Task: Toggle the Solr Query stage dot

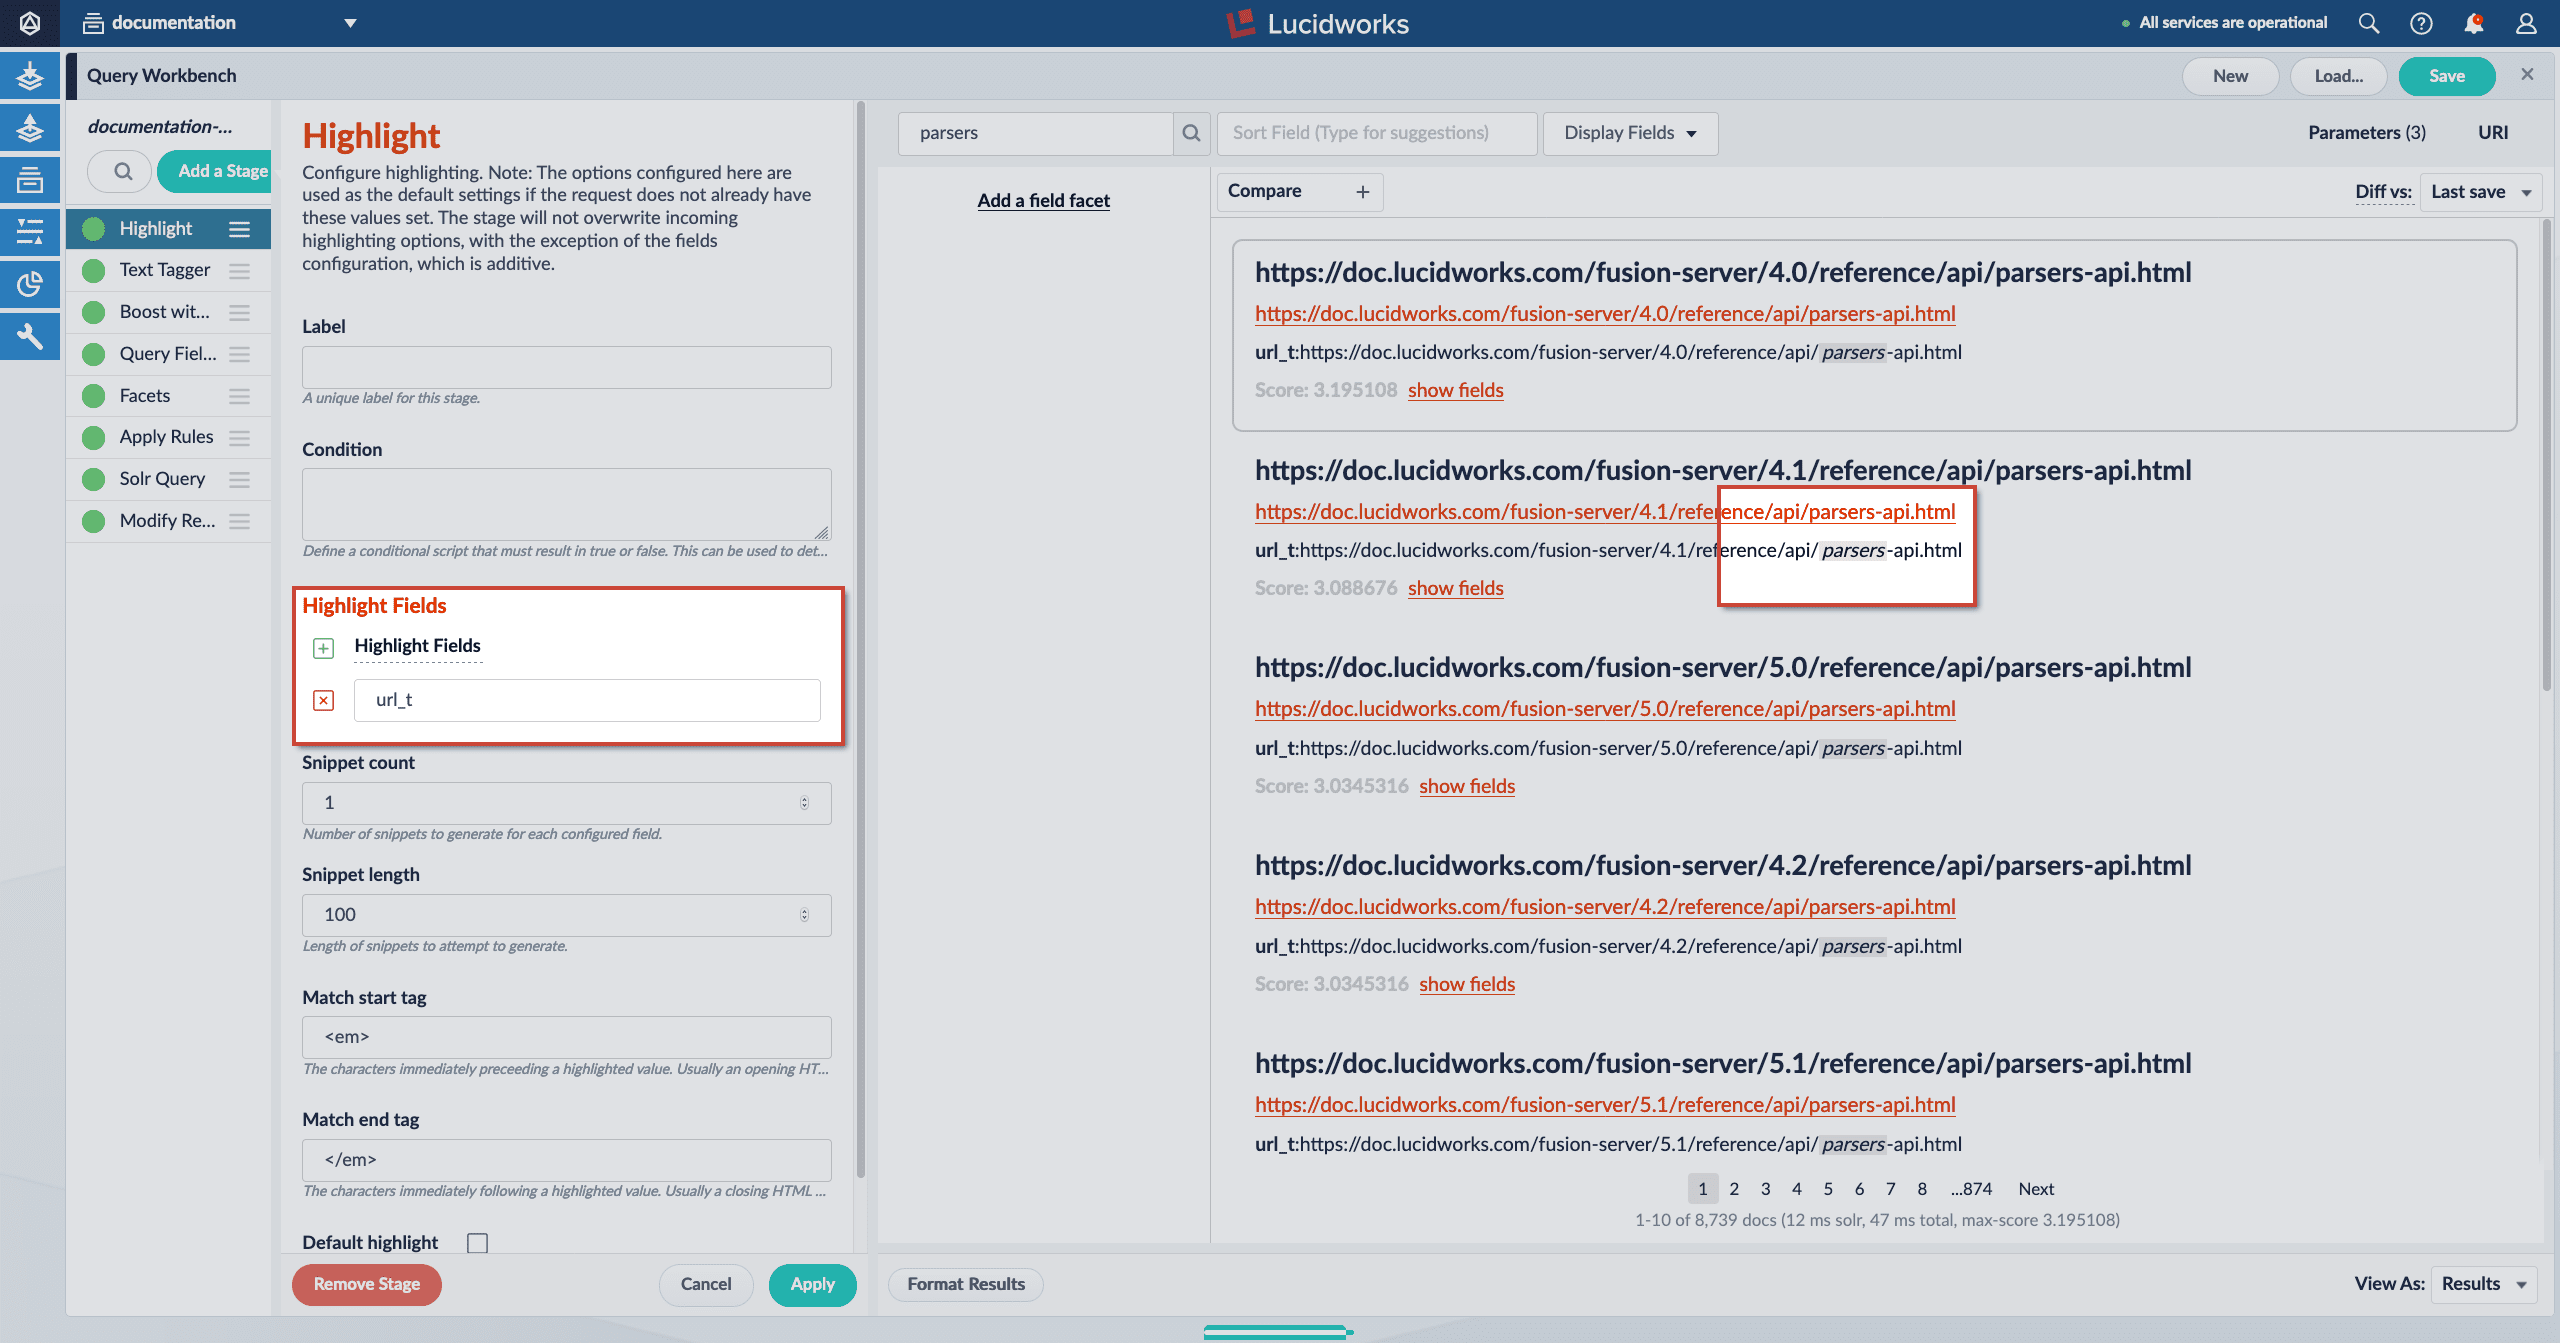Action: pos(94,479)
